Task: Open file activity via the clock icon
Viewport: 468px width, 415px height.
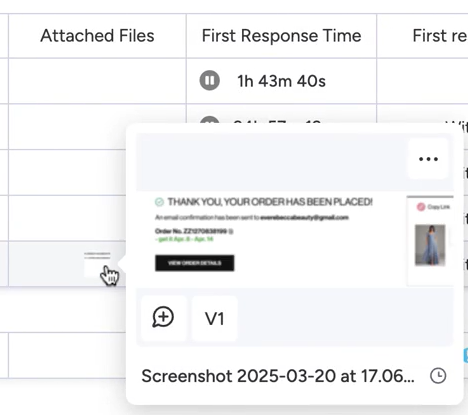Action: point(438,376)
